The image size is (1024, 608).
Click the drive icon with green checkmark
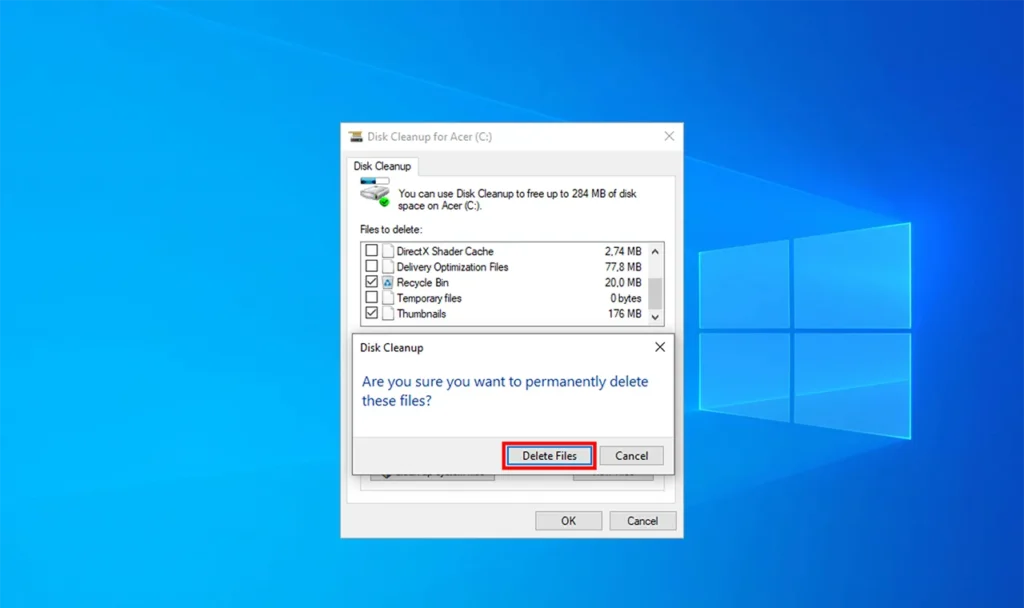[x=375, y=192]
